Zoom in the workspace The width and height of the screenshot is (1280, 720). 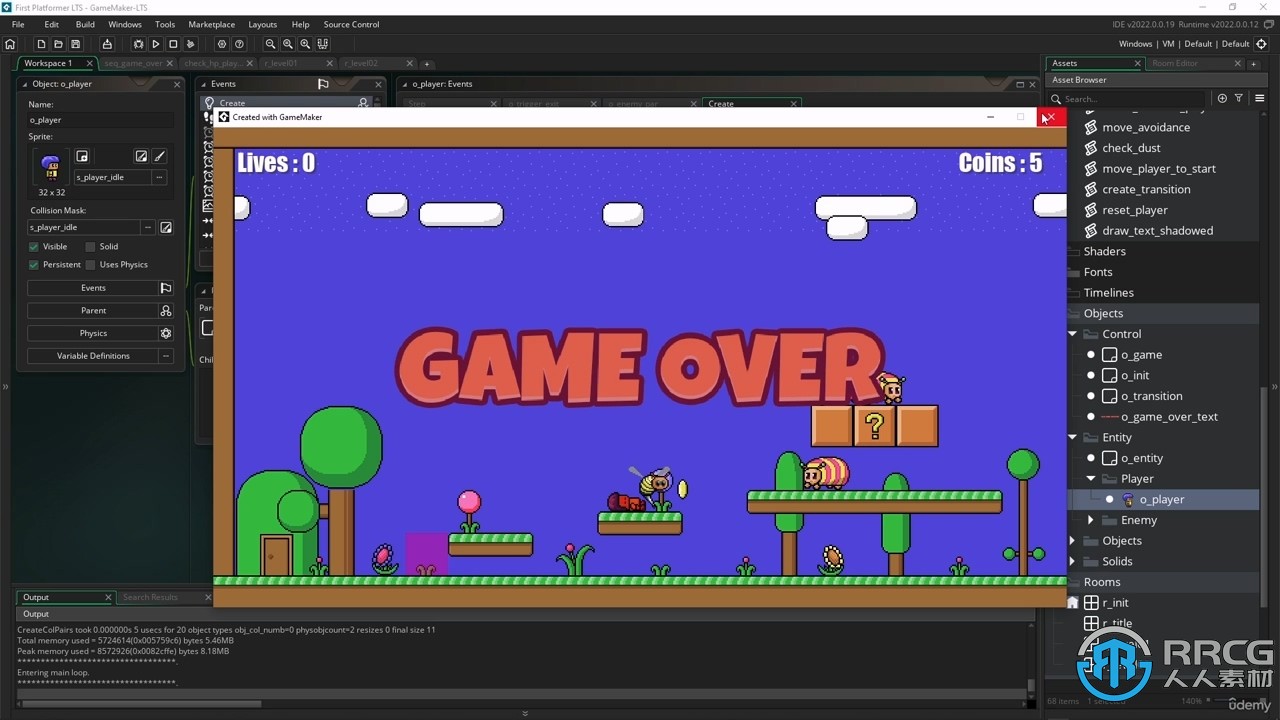click(305, 44)
